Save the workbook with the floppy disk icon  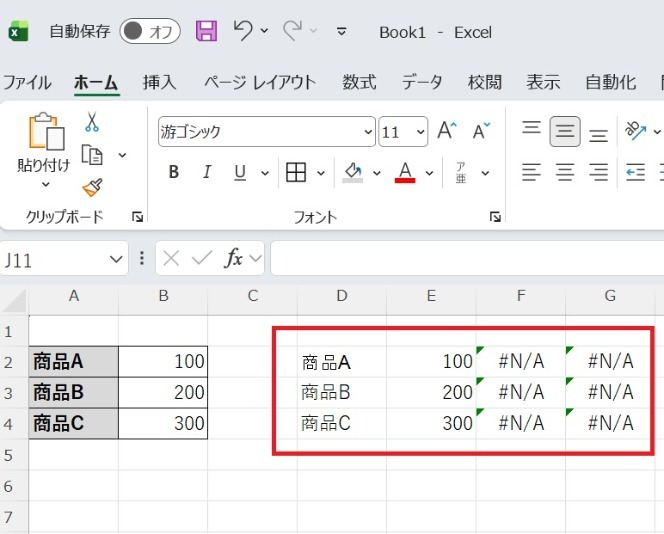point(206,31)
